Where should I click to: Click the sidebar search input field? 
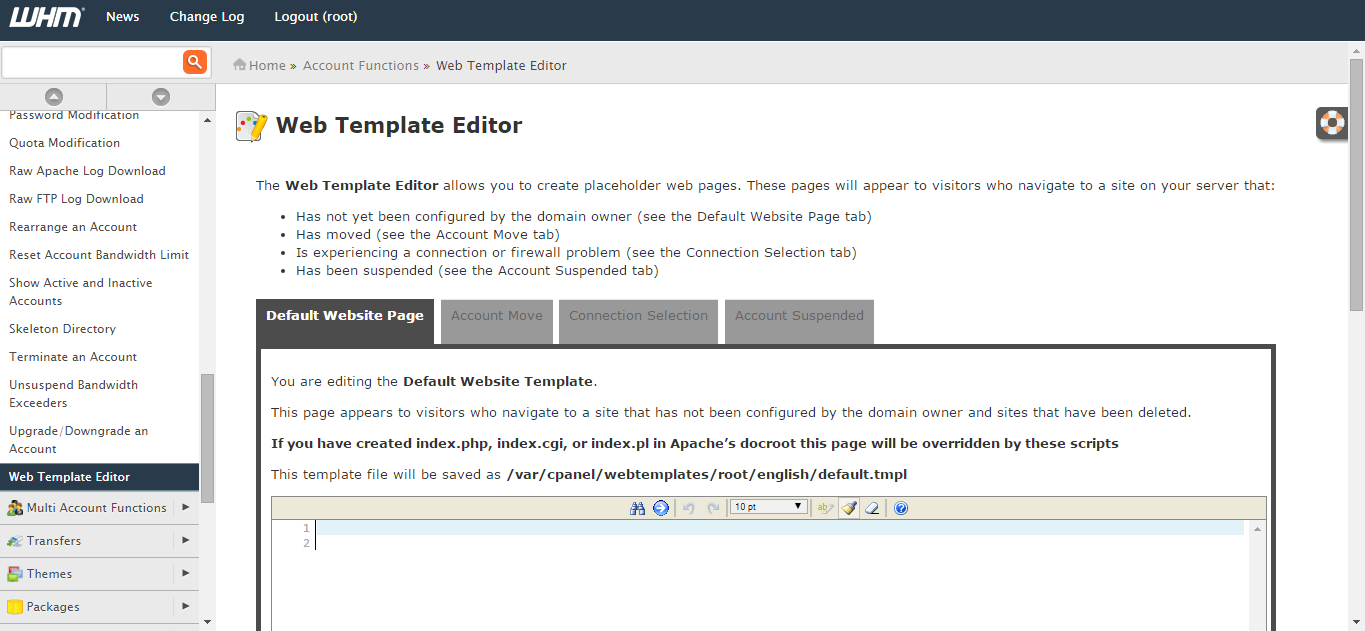92,62
